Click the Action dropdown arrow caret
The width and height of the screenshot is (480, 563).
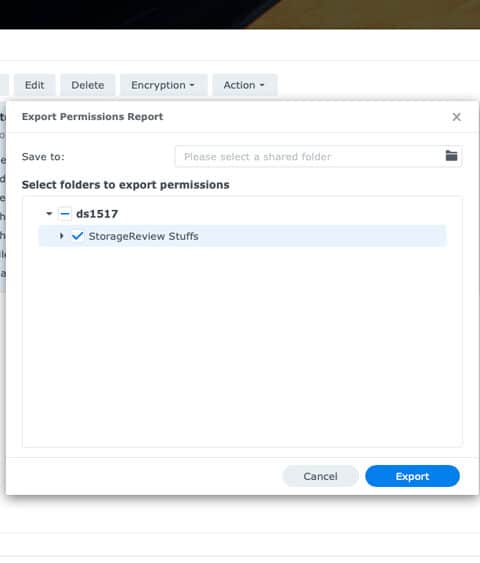pos(262,85)
